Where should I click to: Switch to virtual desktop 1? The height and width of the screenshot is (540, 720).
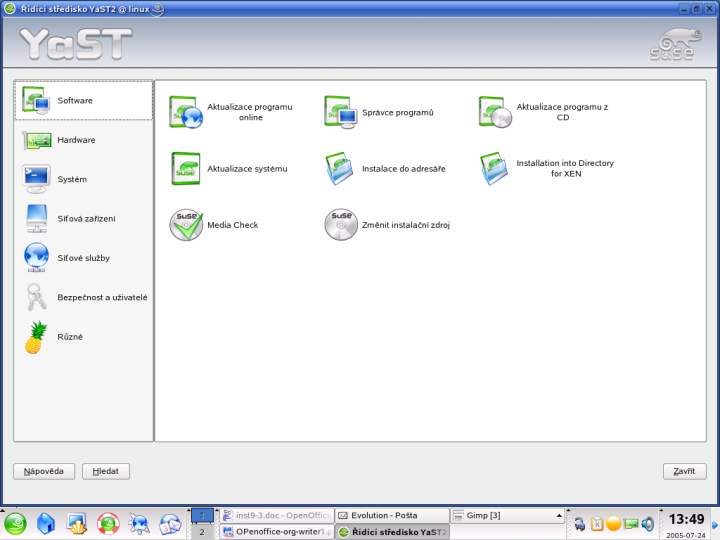(202, 516)
